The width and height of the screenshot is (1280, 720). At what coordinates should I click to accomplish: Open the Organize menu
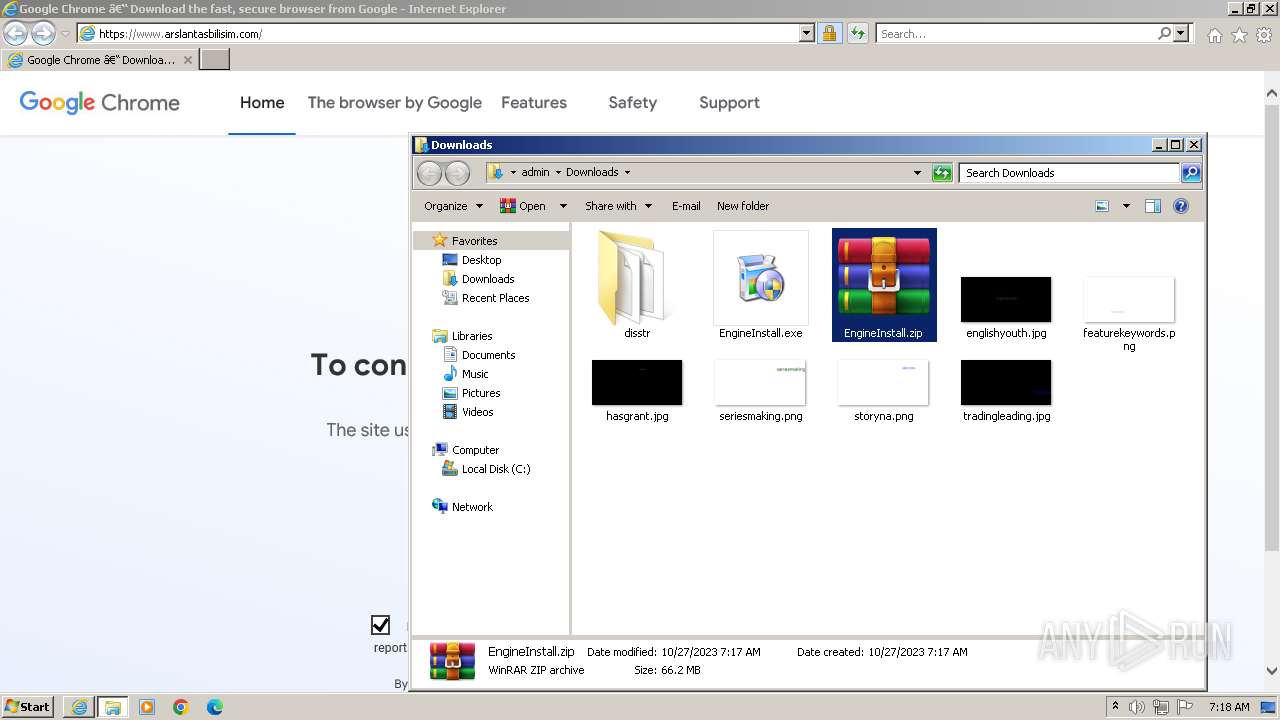coord(453,206)
